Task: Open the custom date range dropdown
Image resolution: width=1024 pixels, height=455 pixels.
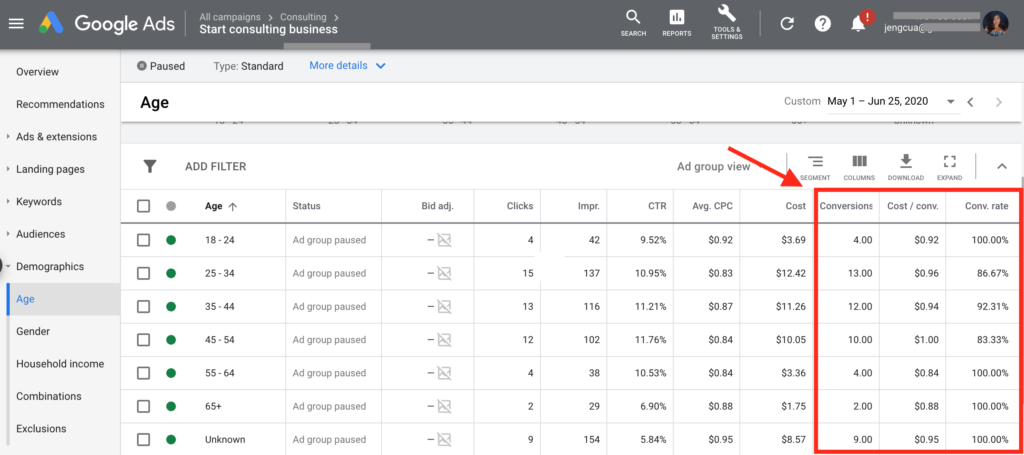Action: [x=891, y=102]
